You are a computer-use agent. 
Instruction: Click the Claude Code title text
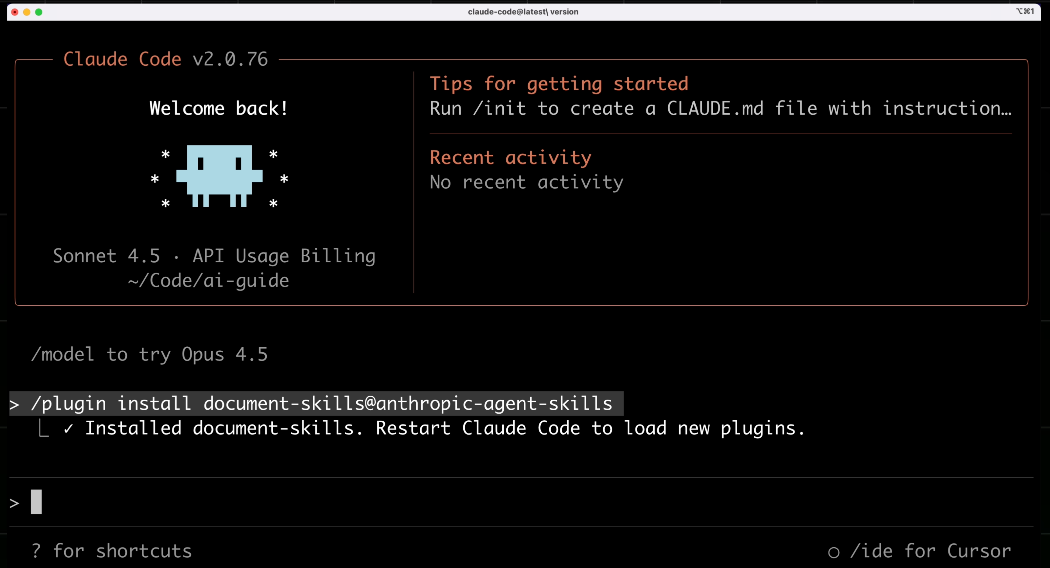pyautogui.click(x=122, y=59)
